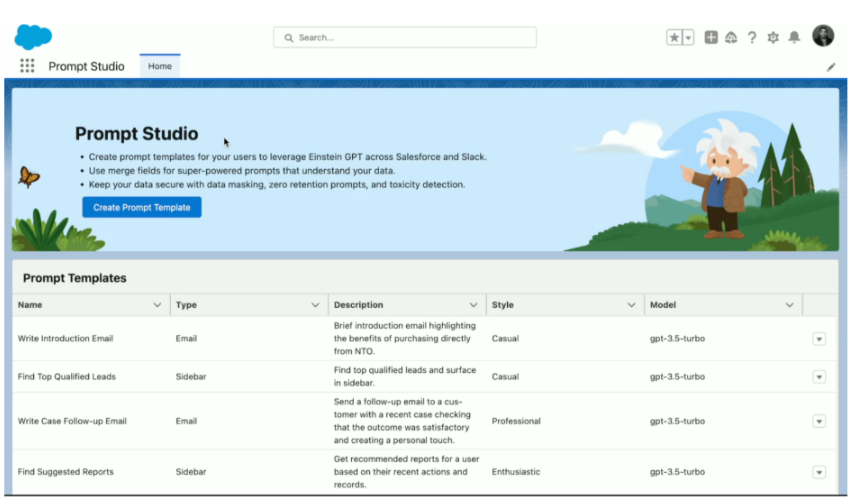The height and width of the screenshot is (499, 853).
Task: Click Casual style in Write Introduction Email row
Action: (505, 338)
